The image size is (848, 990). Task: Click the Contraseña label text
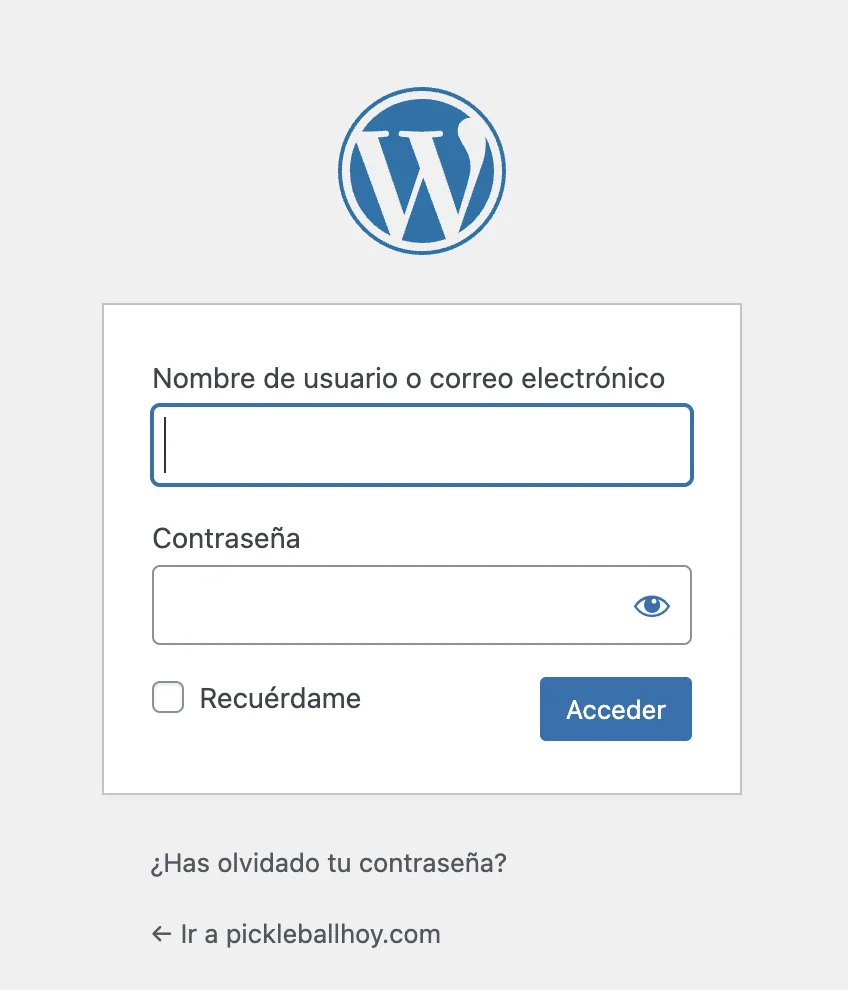pos(226,538)
